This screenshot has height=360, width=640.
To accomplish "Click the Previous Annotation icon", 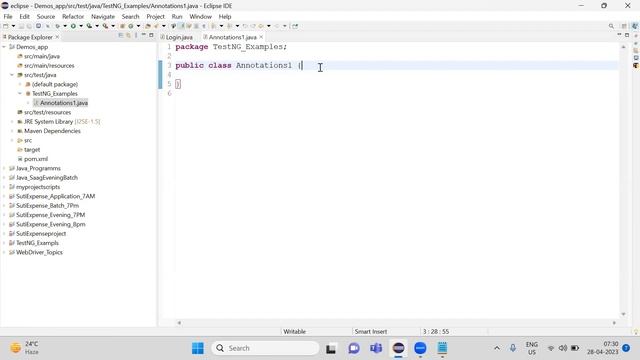I will (229, 26).
